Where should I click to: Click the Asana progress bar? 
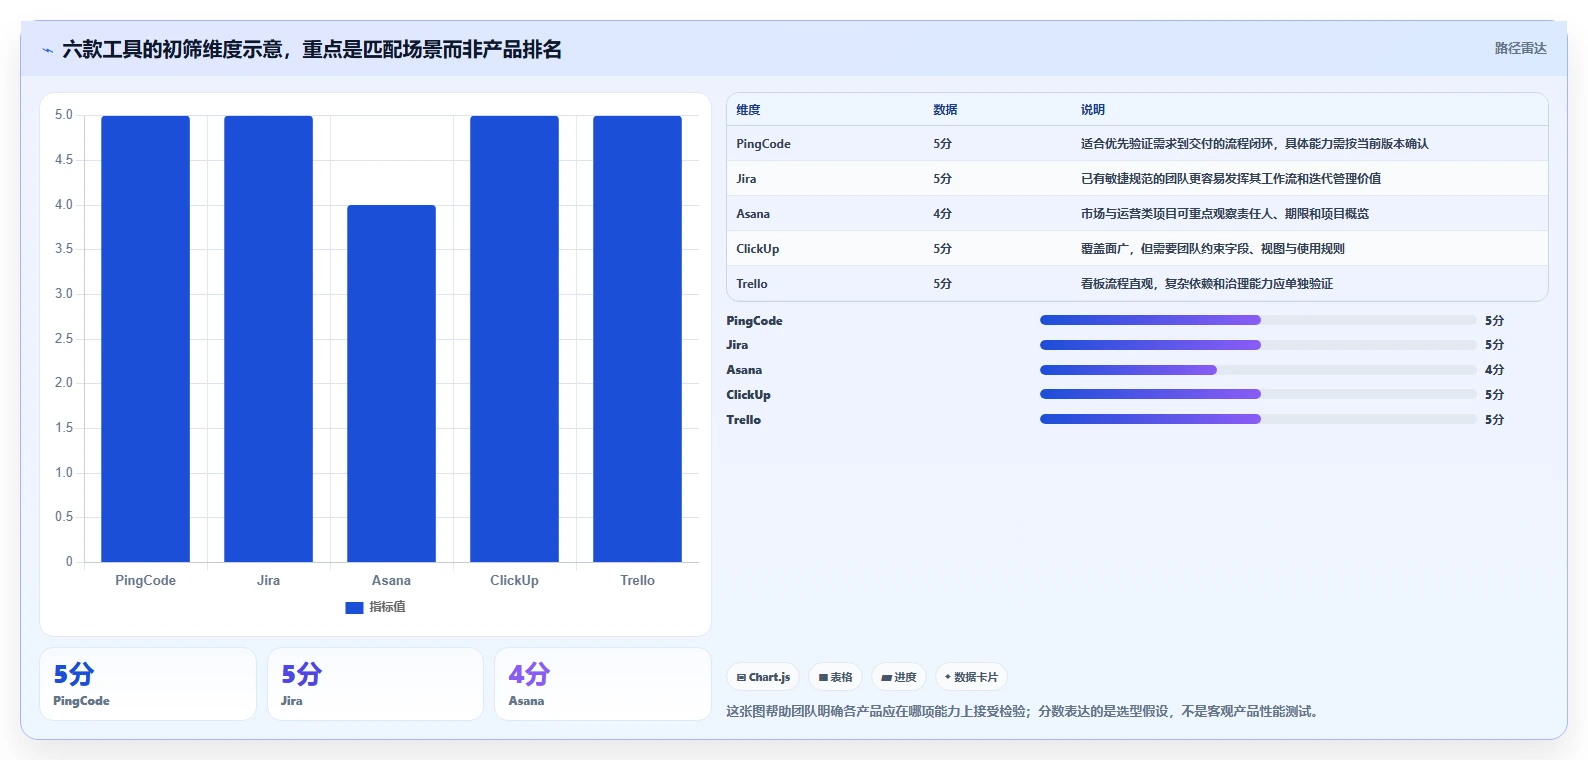[x=1258, y=370]
